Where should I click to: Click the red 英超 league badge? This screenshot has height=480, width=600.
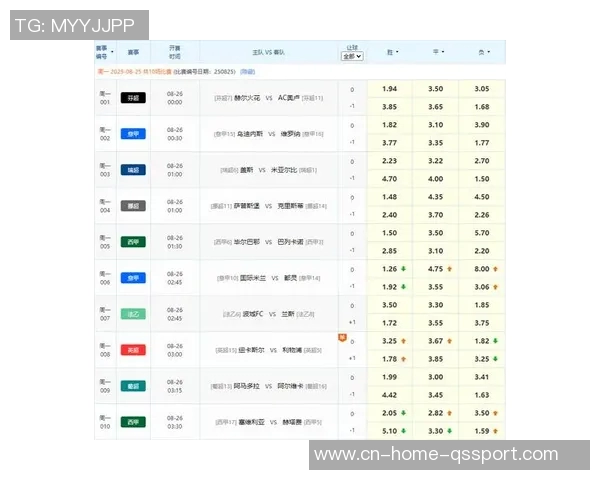click(x=133, y=350)
